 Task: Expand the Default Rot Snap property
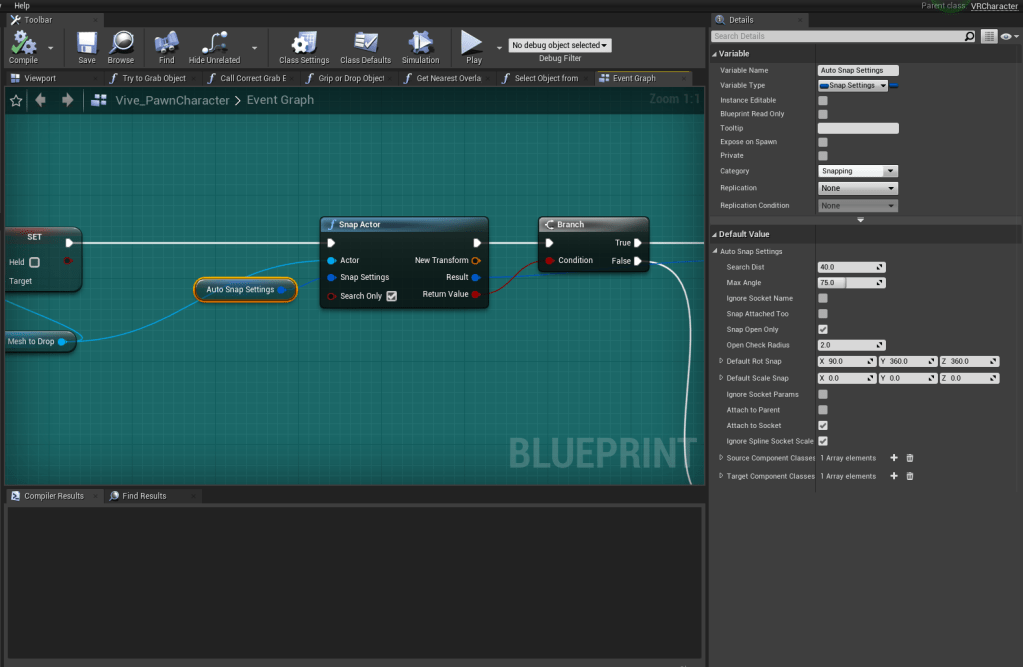point(721,361)
